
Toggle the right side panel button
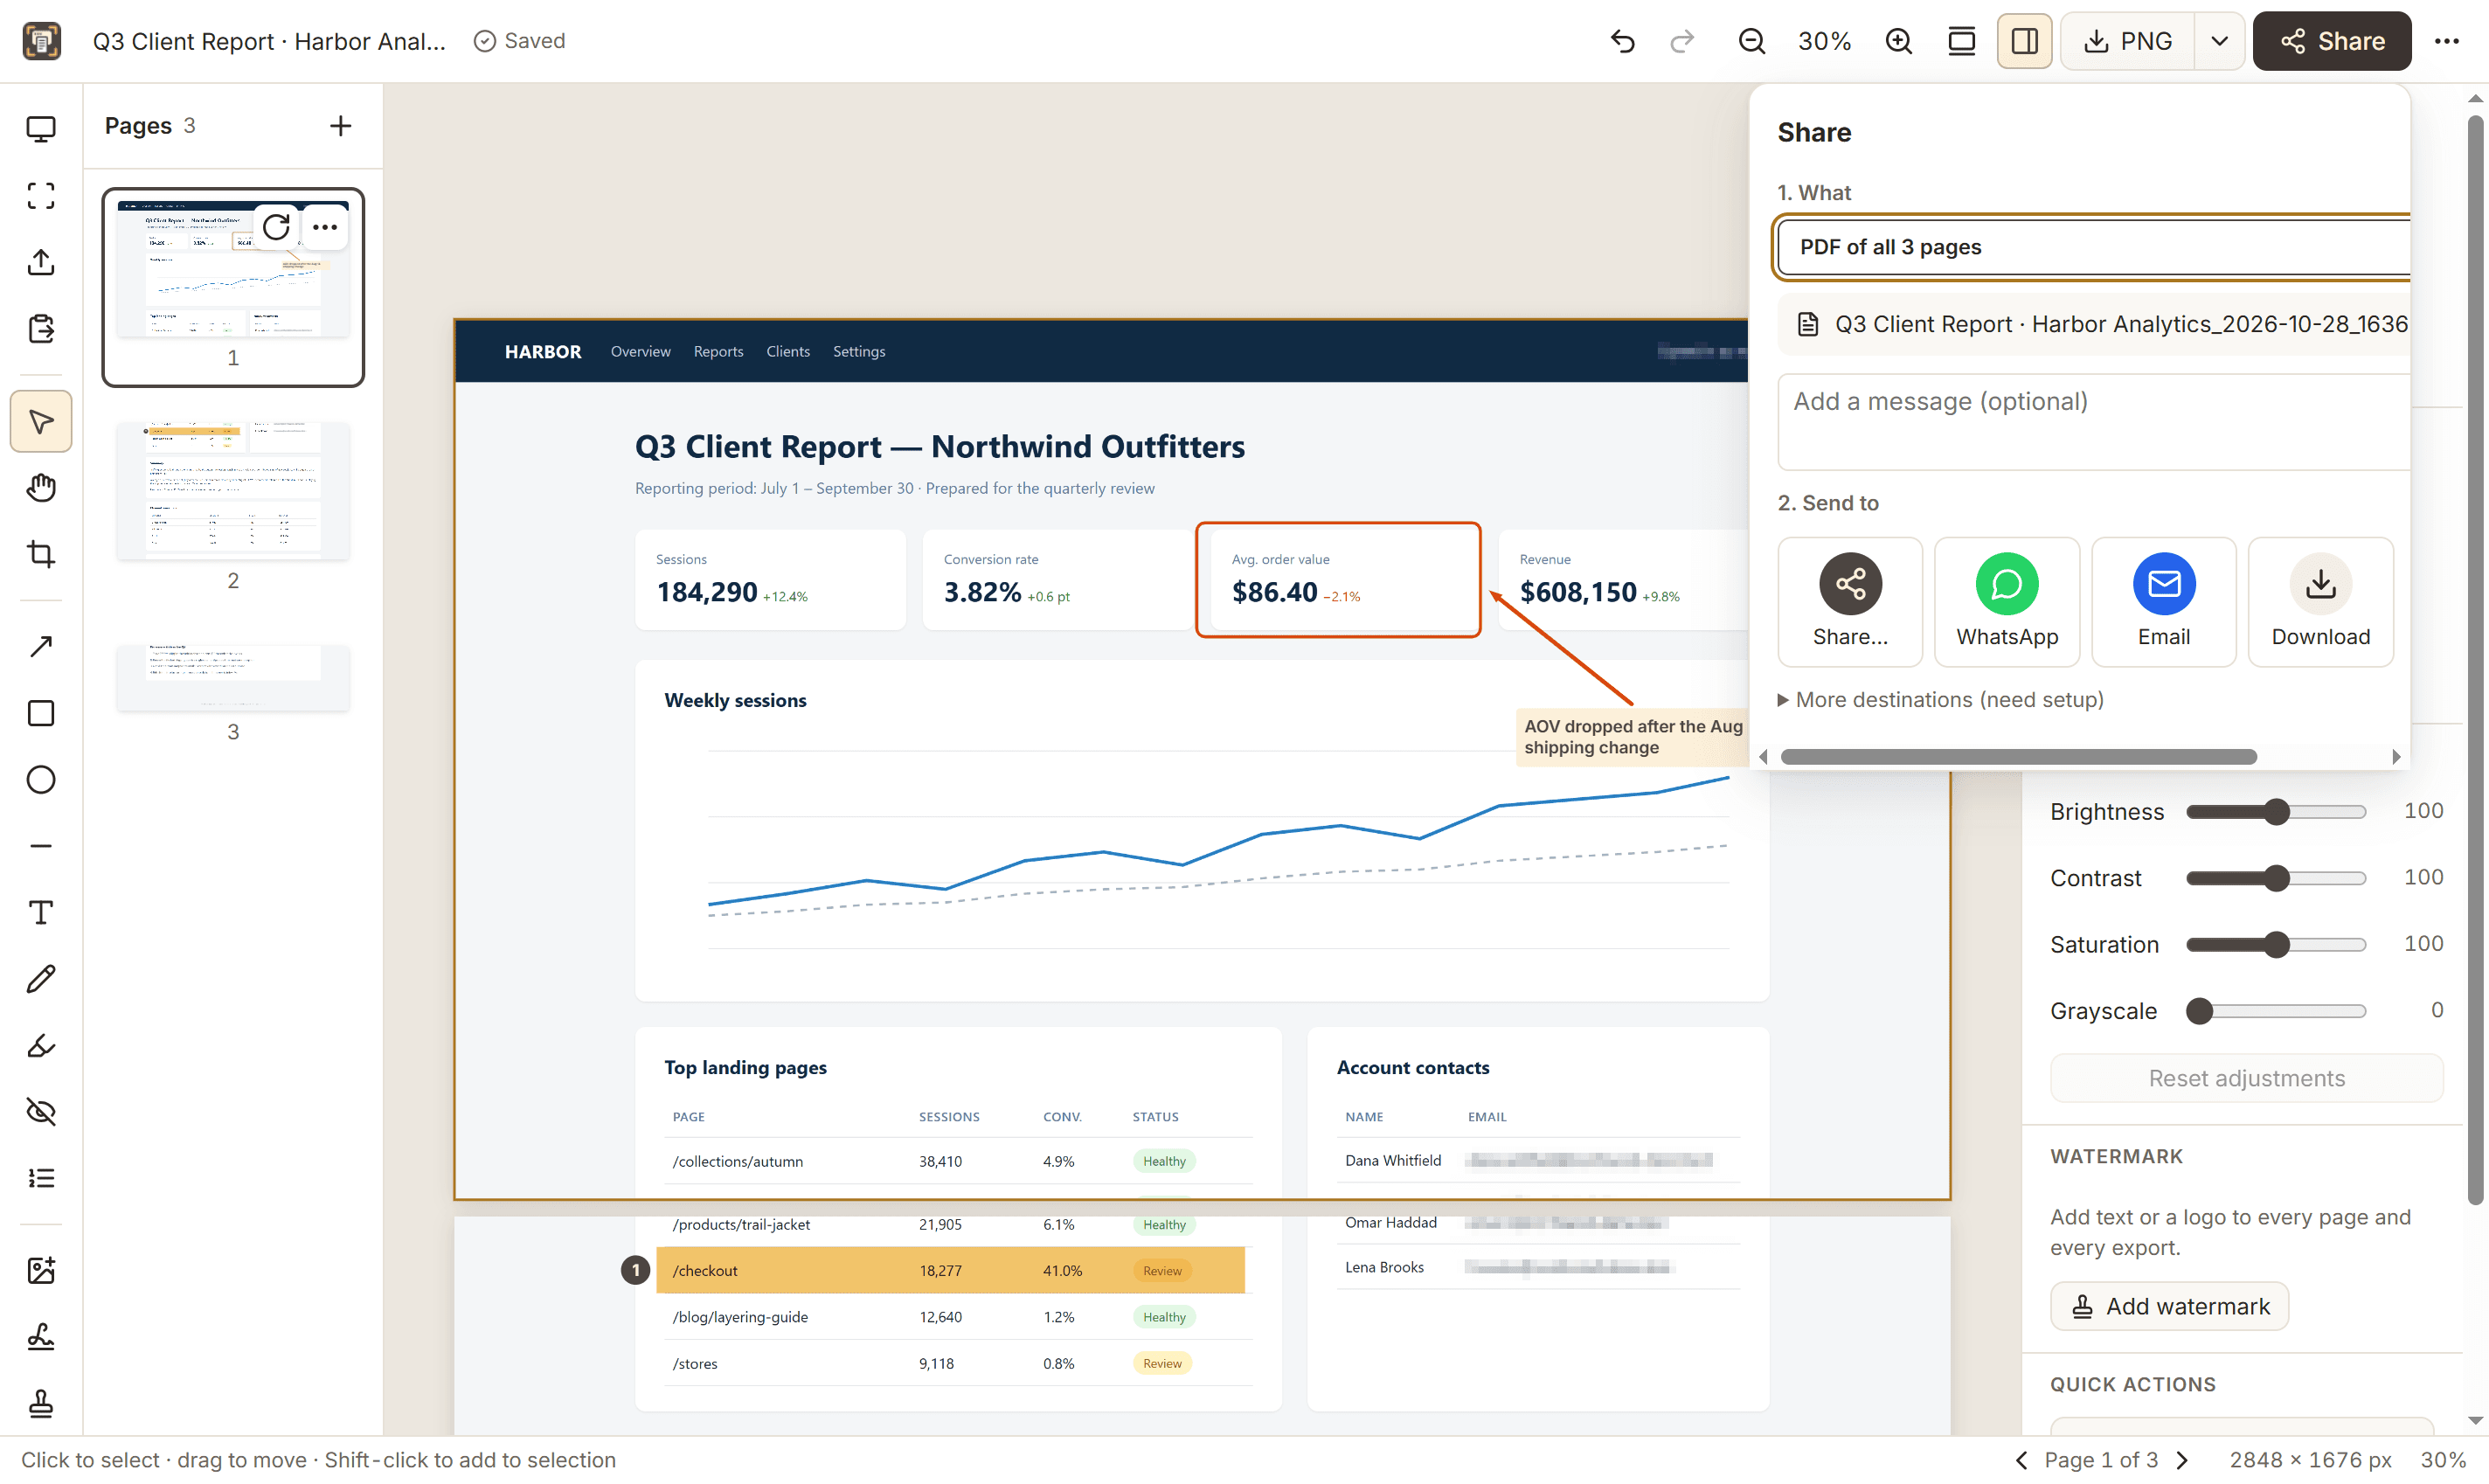(x=2024, y=41)
